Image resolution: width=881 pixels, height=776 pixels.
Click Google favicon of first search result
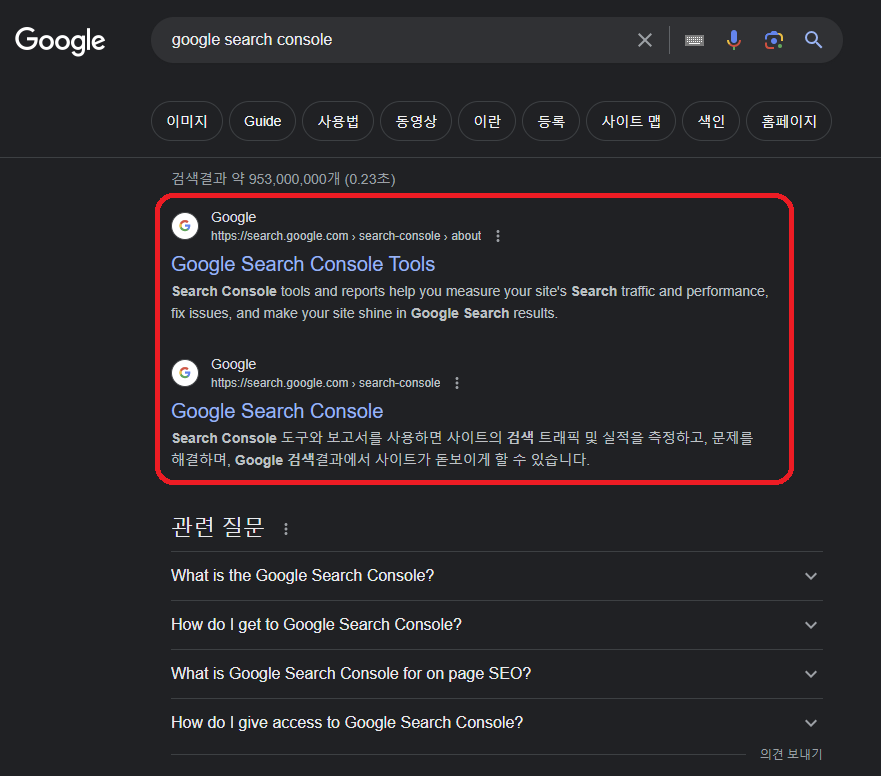185,226
